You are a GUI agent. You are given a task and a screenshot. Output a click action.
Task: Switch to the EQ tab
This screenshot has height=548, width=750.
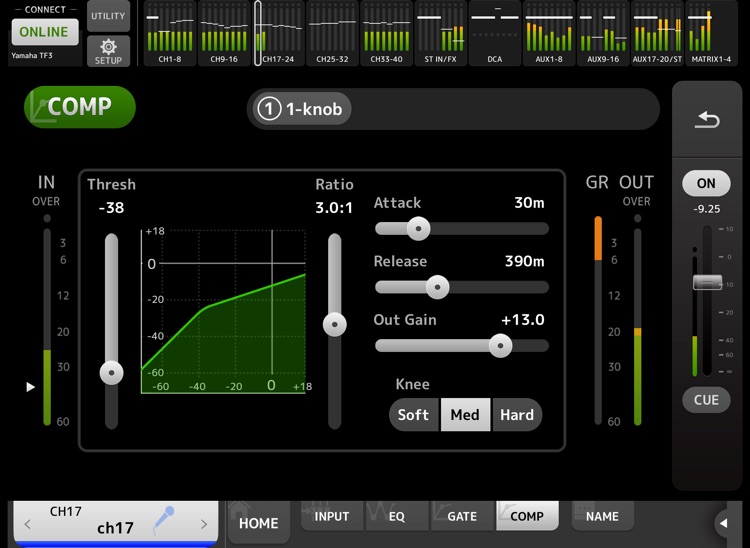pyautogui.click(x=397, y=516)
